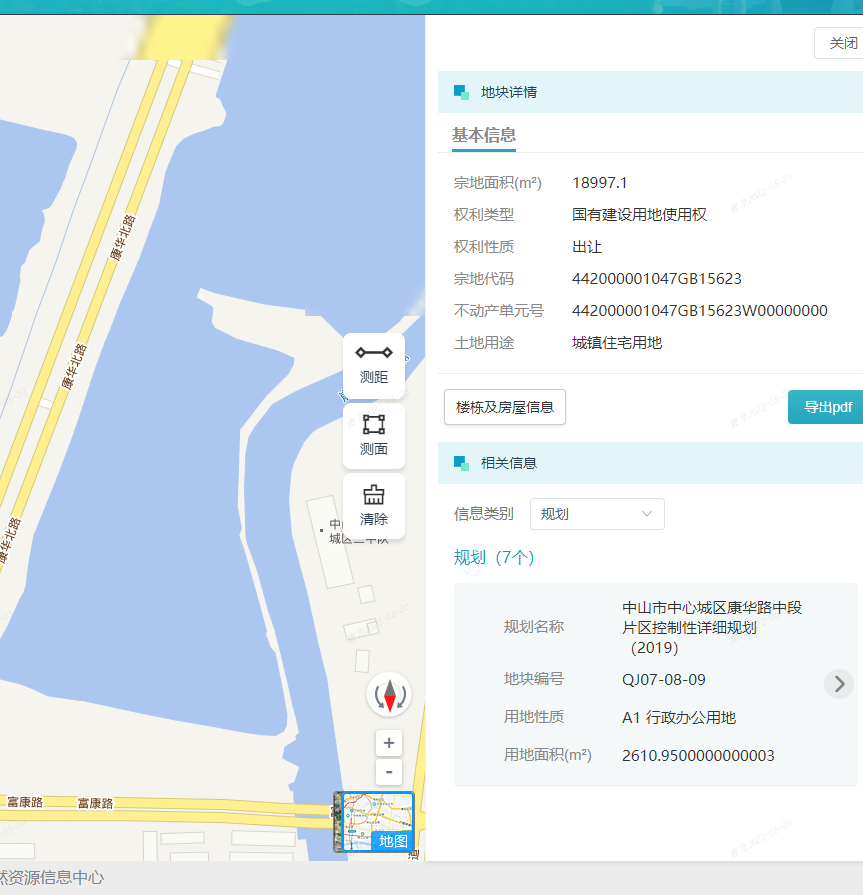
Task: Click the 宗地代码 value 442000001047GB15623
Action: tap(656, 279)
